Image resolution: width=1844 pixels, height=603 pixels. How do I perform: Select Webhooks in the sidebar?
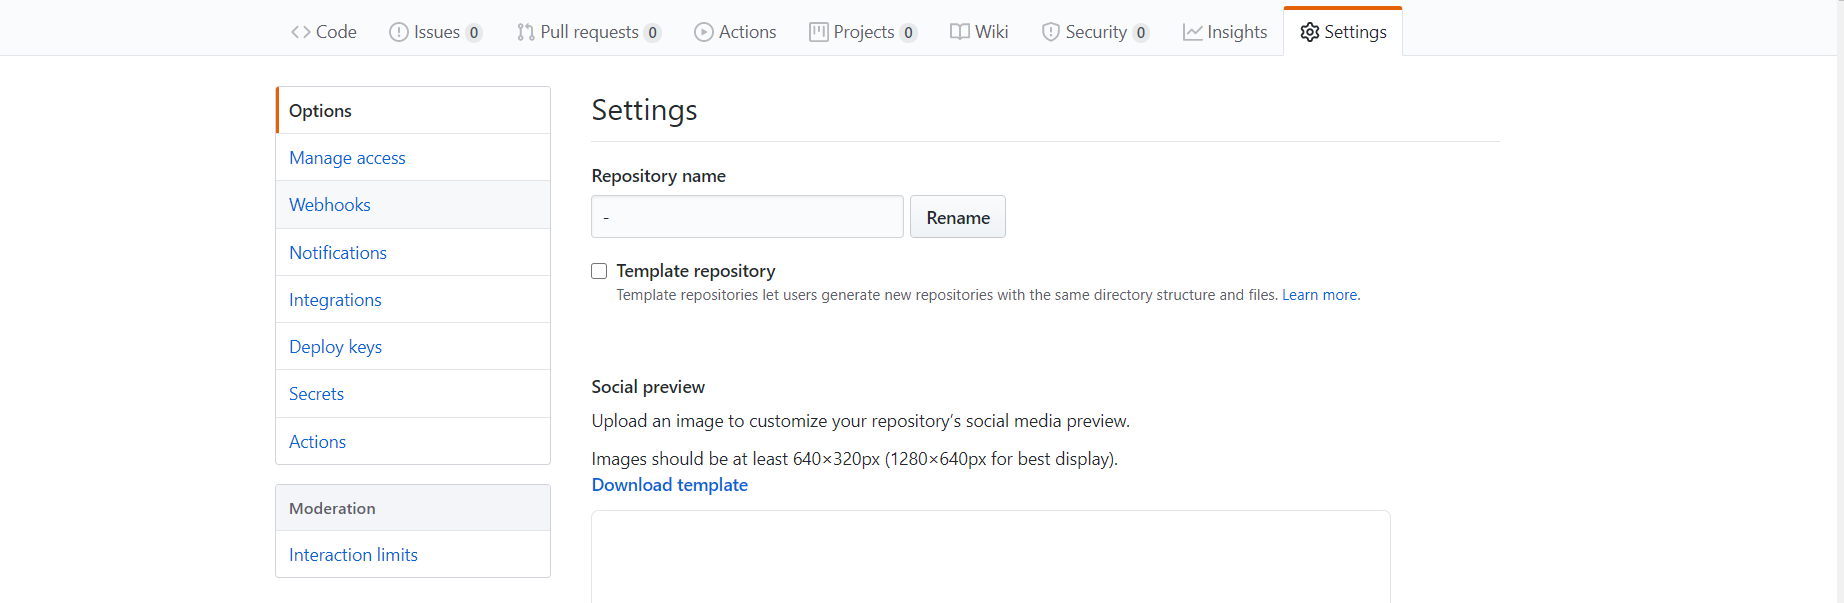pyautogui.click(x=330, y=205)
